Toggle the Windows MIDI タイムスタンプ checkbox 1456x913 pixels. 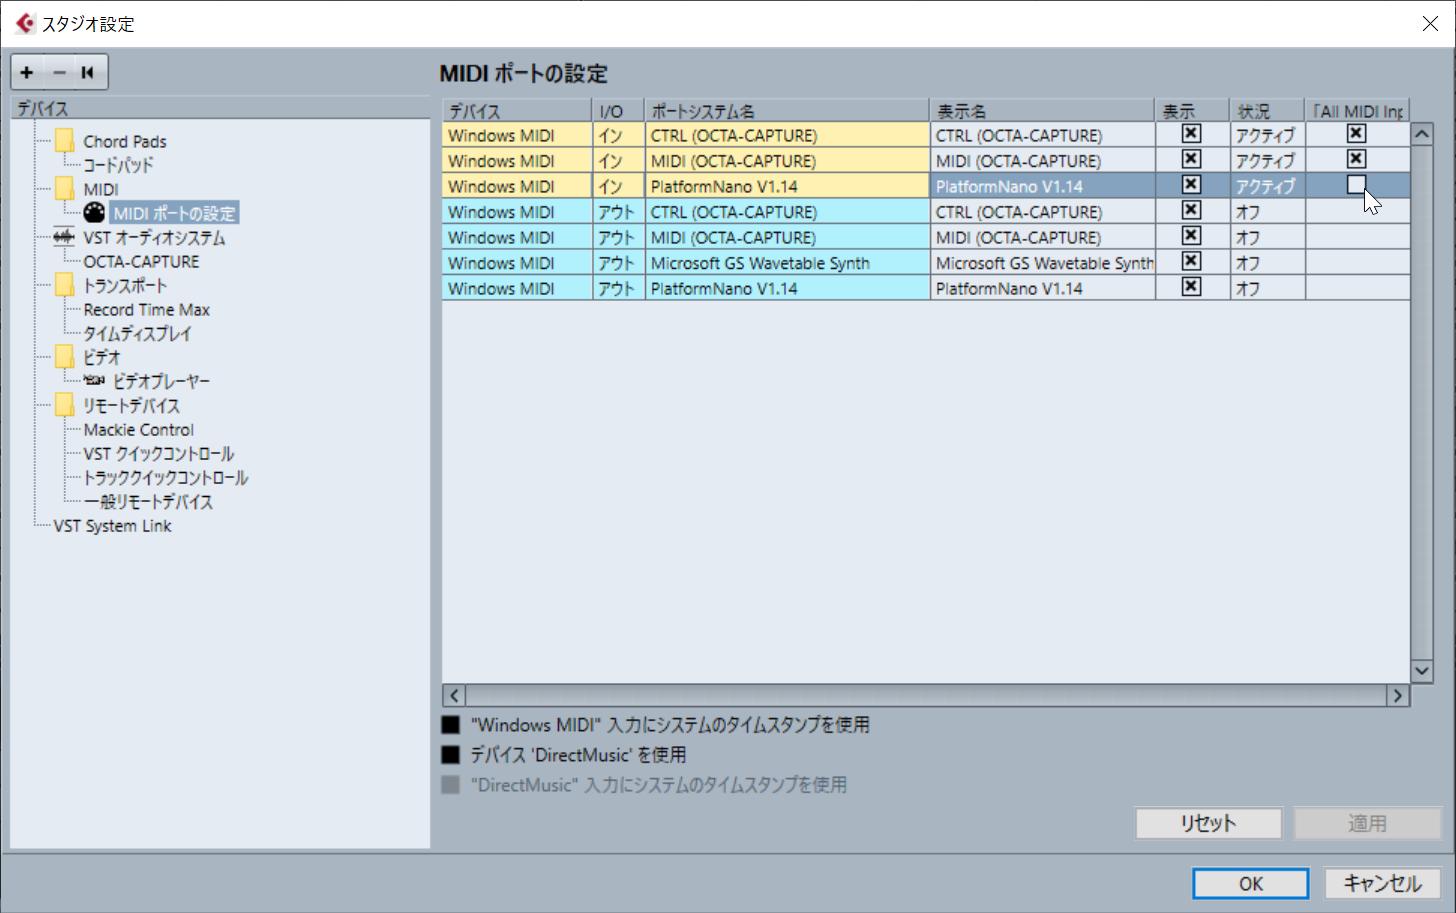(449, 725)
